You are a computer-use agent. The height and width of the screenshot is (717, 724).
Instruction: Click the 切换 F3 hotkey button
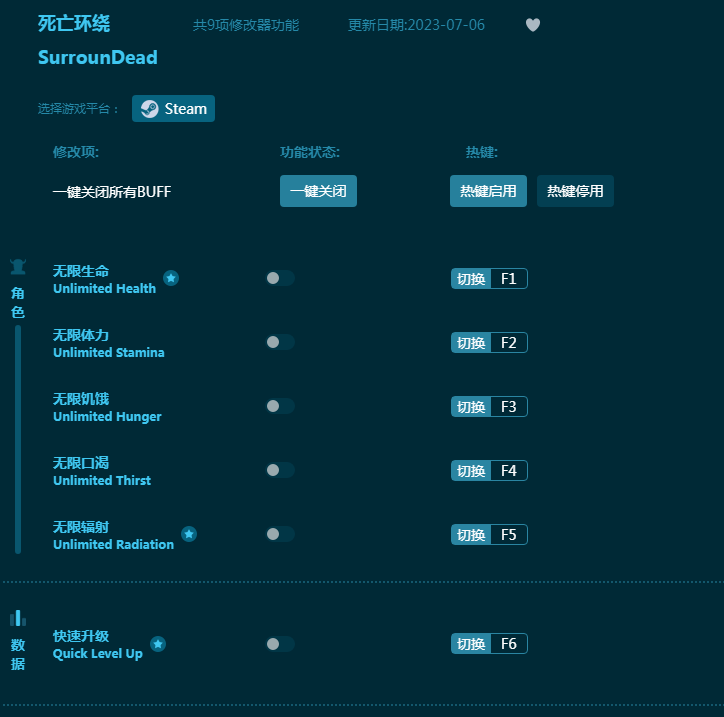pos(489,406)
